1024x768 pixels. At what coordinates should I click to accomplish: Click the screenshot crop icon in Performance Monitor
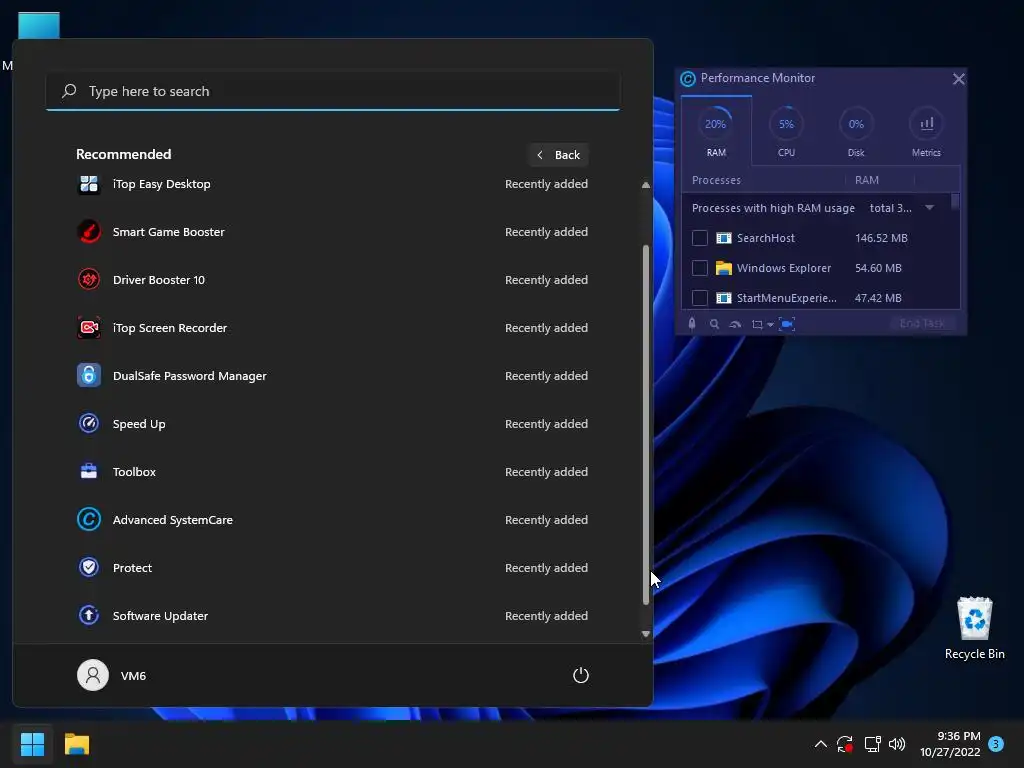(x=757, y=325)
